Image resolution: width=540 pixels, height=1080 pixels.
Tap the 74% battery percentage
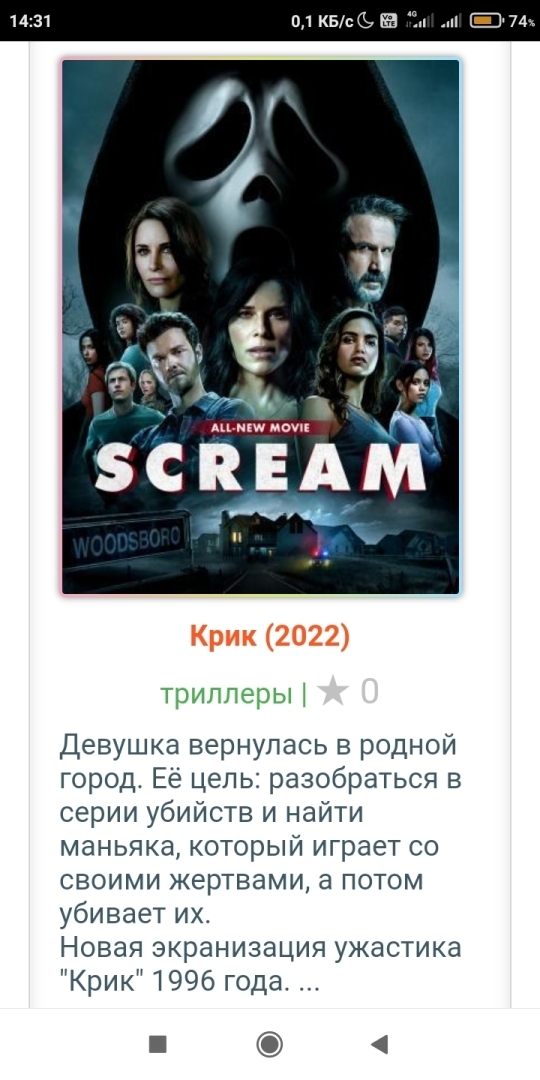tap(521, 21)
